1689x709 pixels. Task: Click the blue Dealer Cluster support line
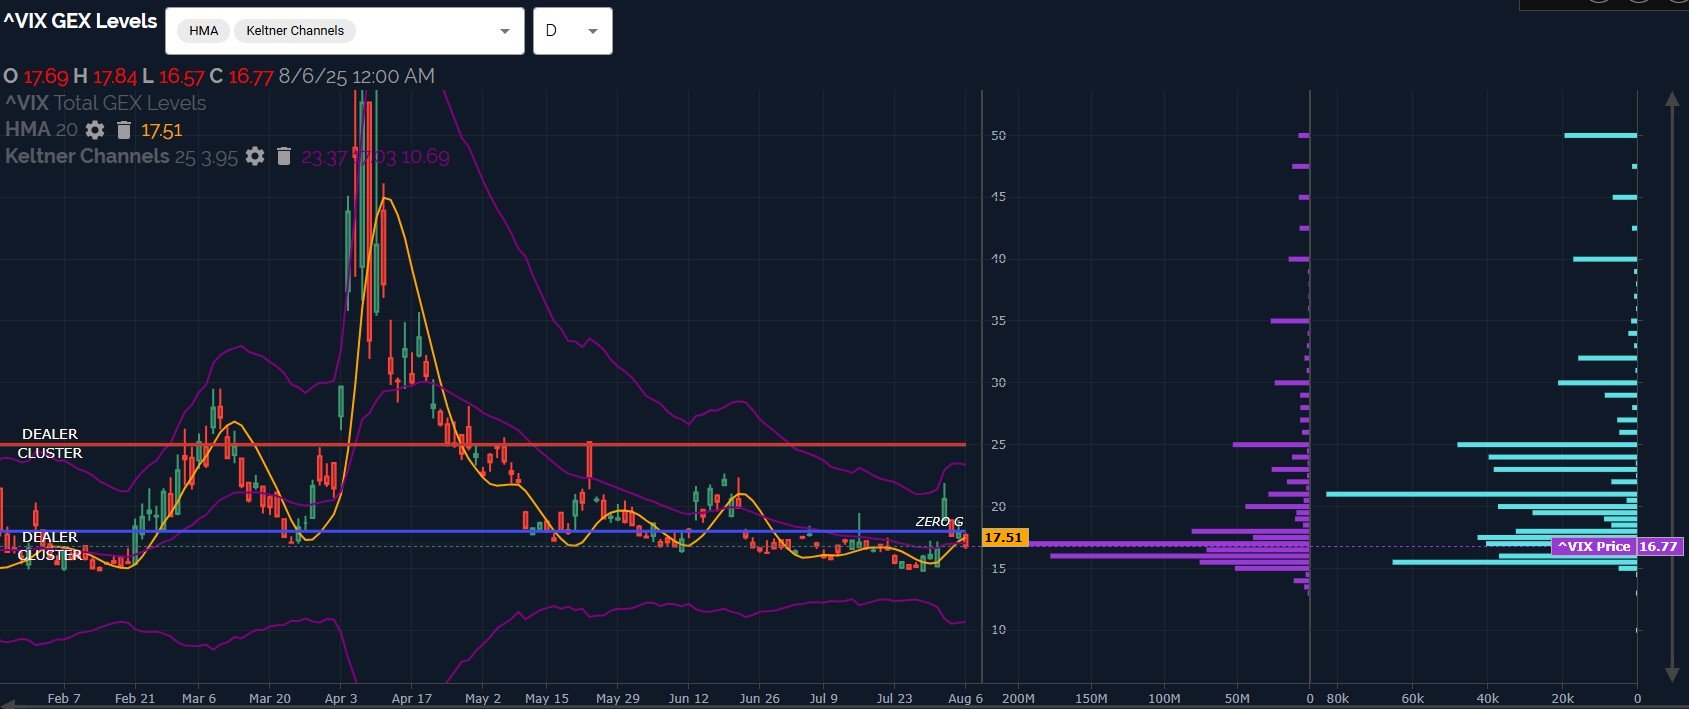tap(483, 531)
